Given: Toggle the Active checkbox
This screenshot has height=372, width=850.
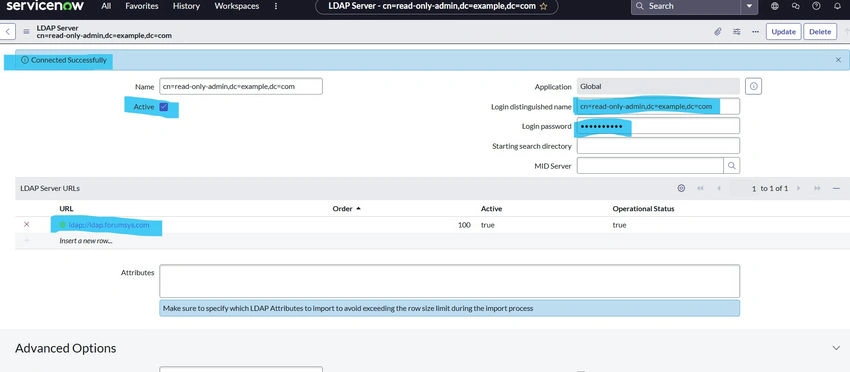Looking at the screenshot, I should [x=164, y=107].
